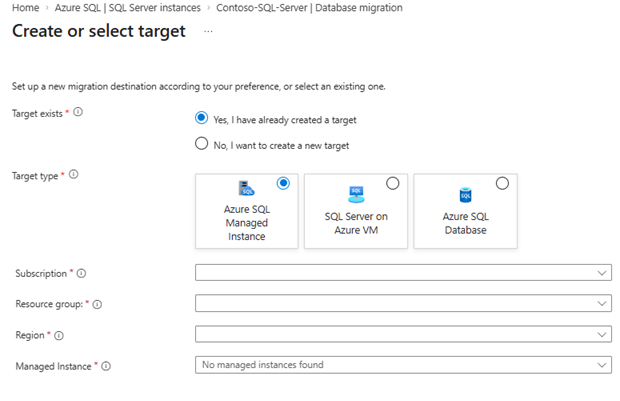
Task: Expand the Managed Instance dropdown
Action: point(402,365)
